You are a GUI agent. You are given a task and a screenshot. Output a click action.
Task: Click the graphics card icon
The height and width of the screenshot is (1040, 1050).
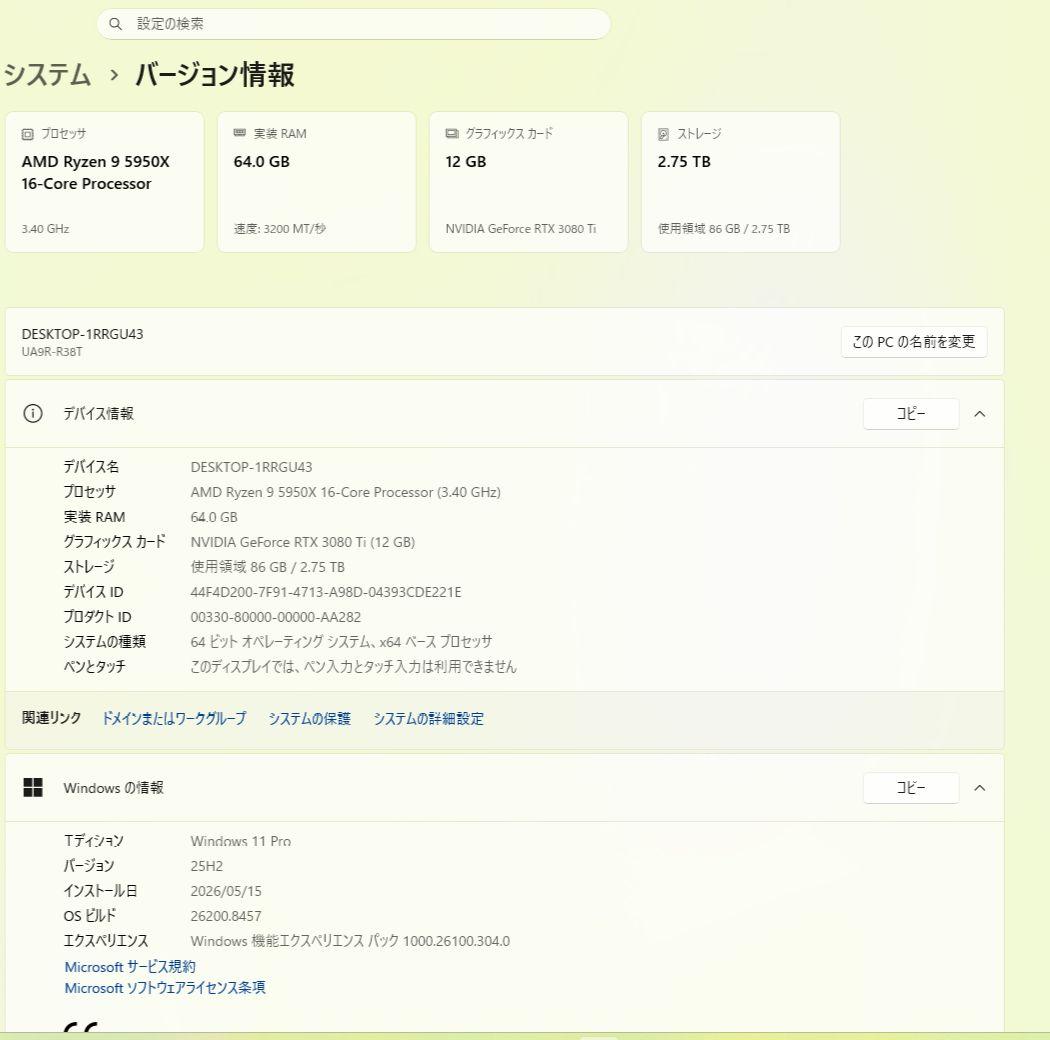(452, 133)
